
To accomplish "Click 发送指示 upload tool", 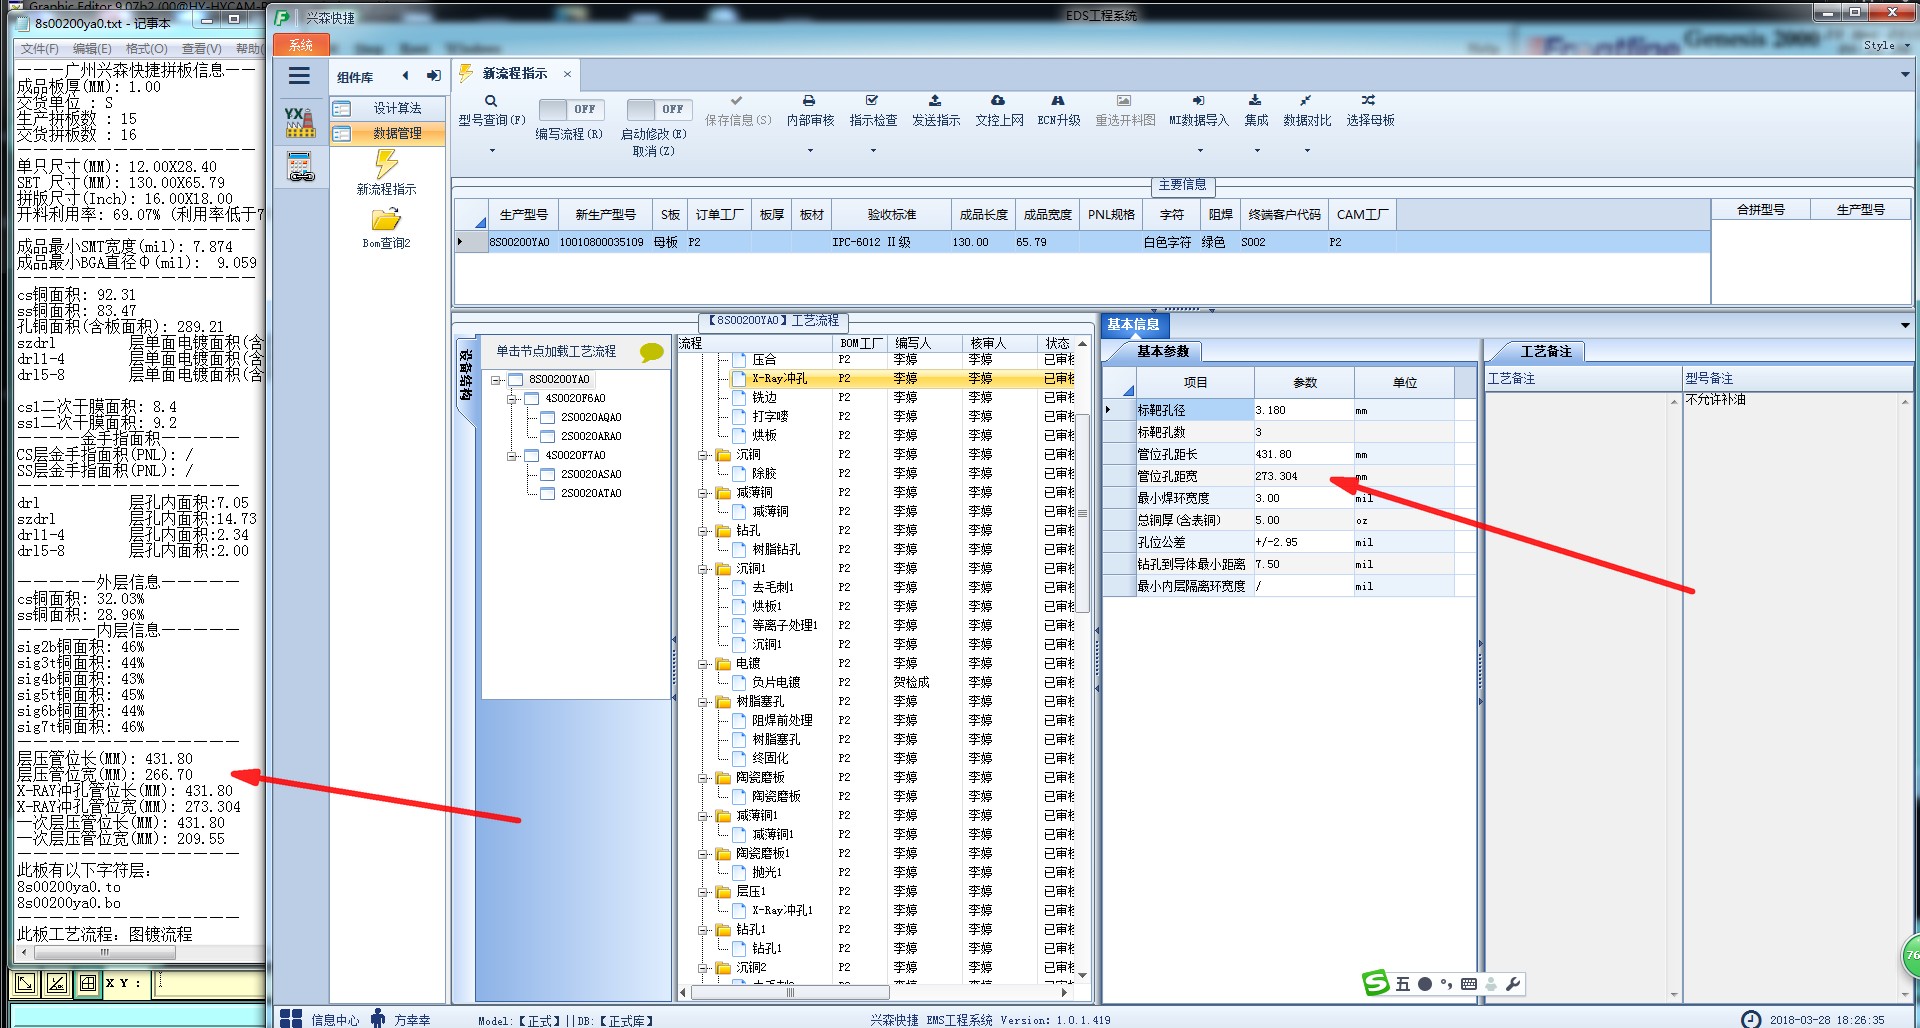I will pyautogui.click(x=935, y=111).
